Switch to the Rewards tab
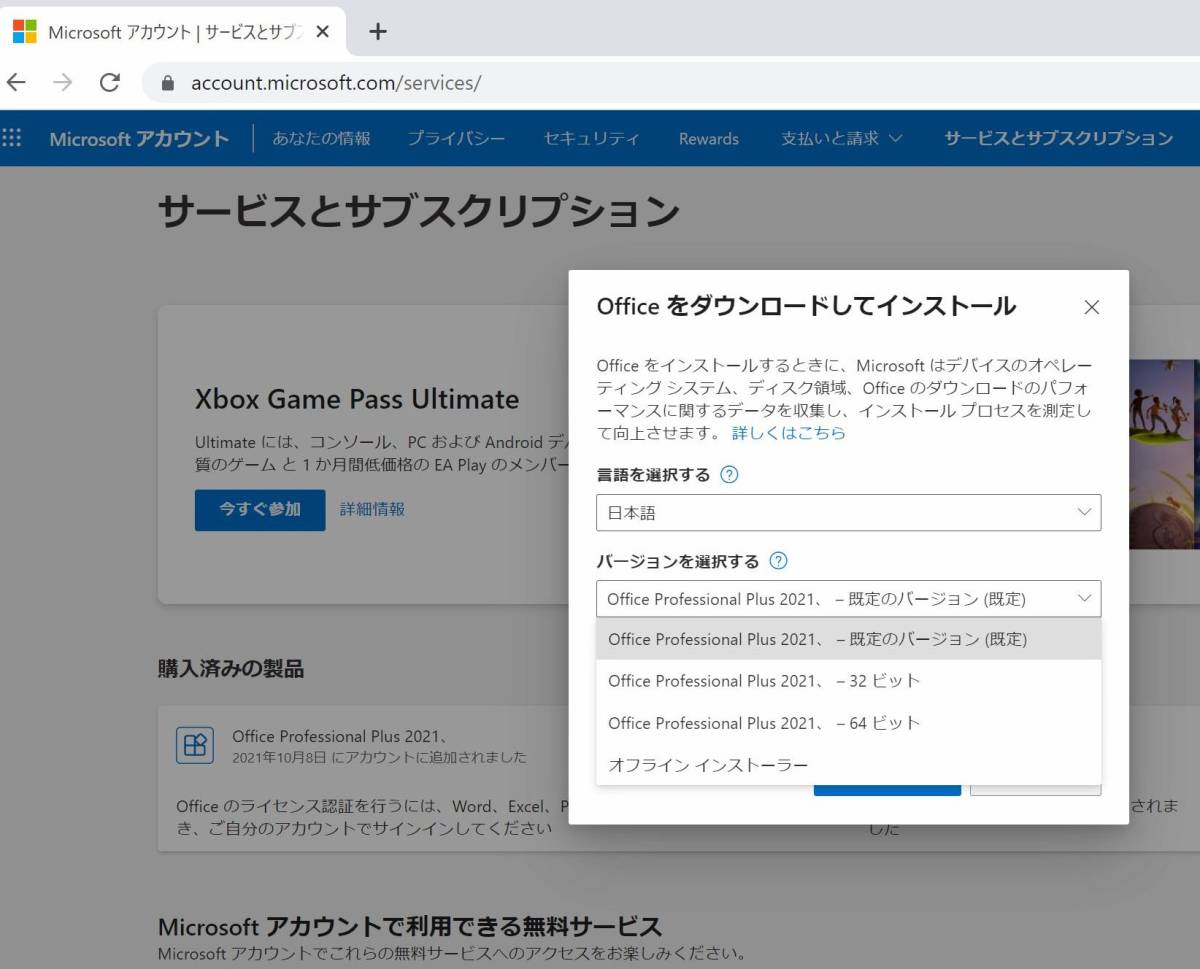This screenshot has height=969, width=1200. [709, 139]
